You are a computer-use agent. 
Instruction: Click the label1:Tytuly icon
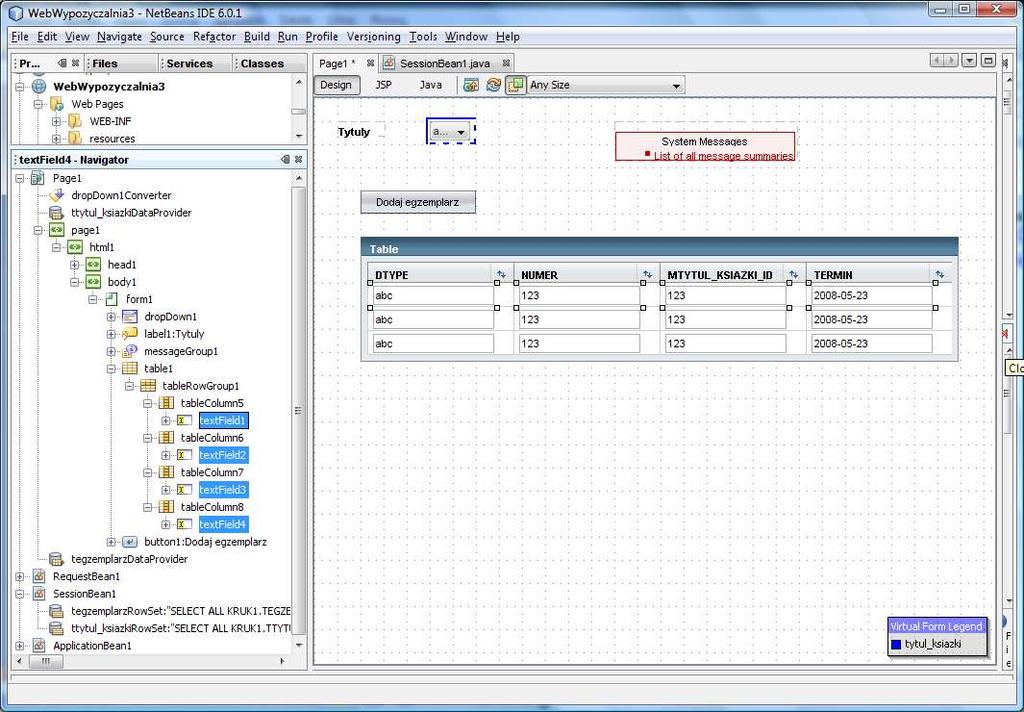click(129, 334)
